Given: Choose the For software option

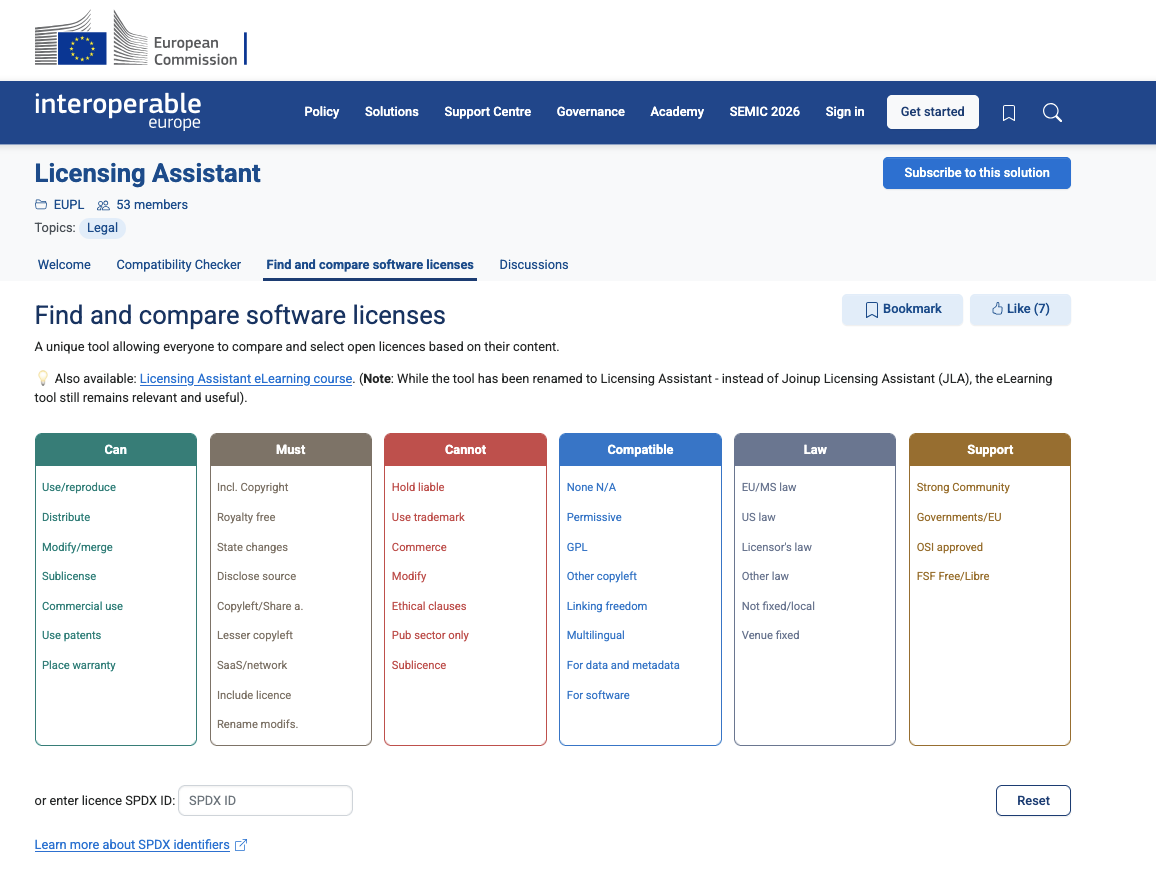Looking at the screenshot, I should (598, 695).
